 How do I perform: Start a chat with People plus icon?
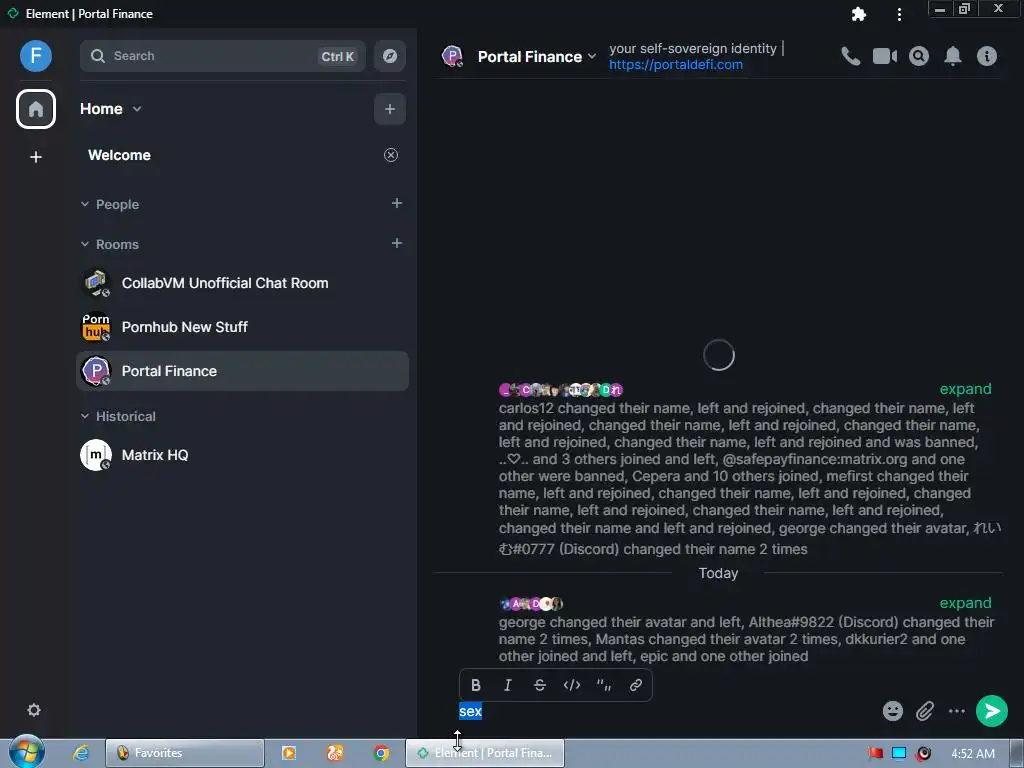tap(396, 203)
